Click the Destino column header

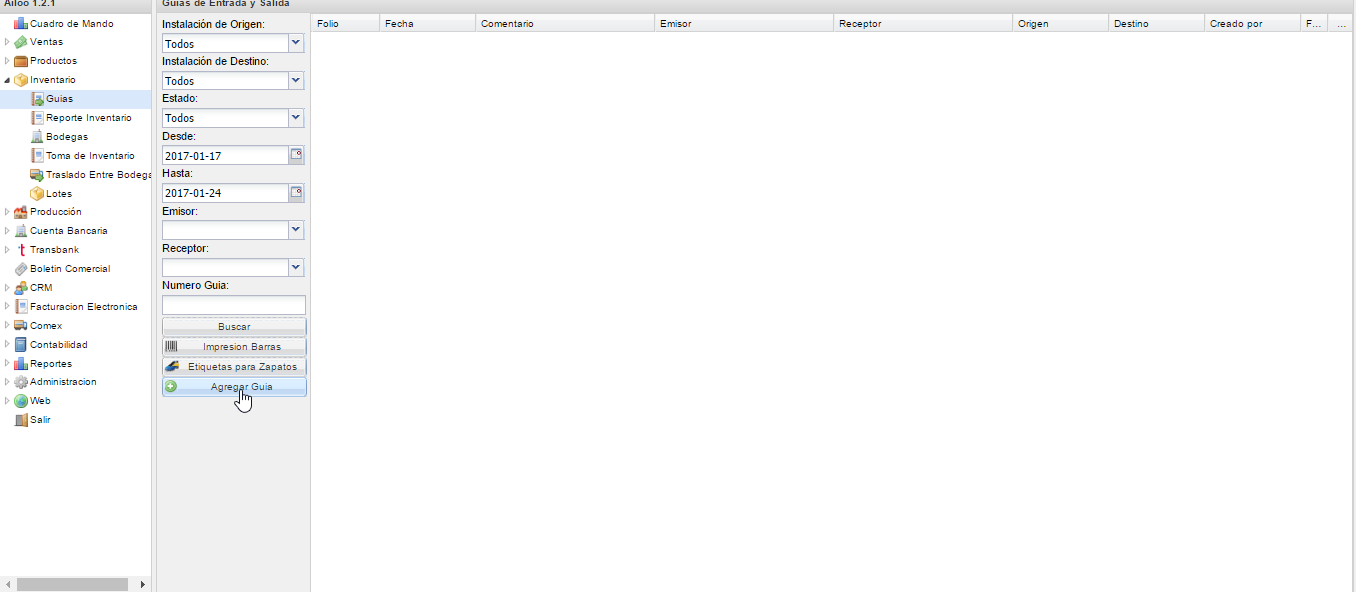(1155, 23)
